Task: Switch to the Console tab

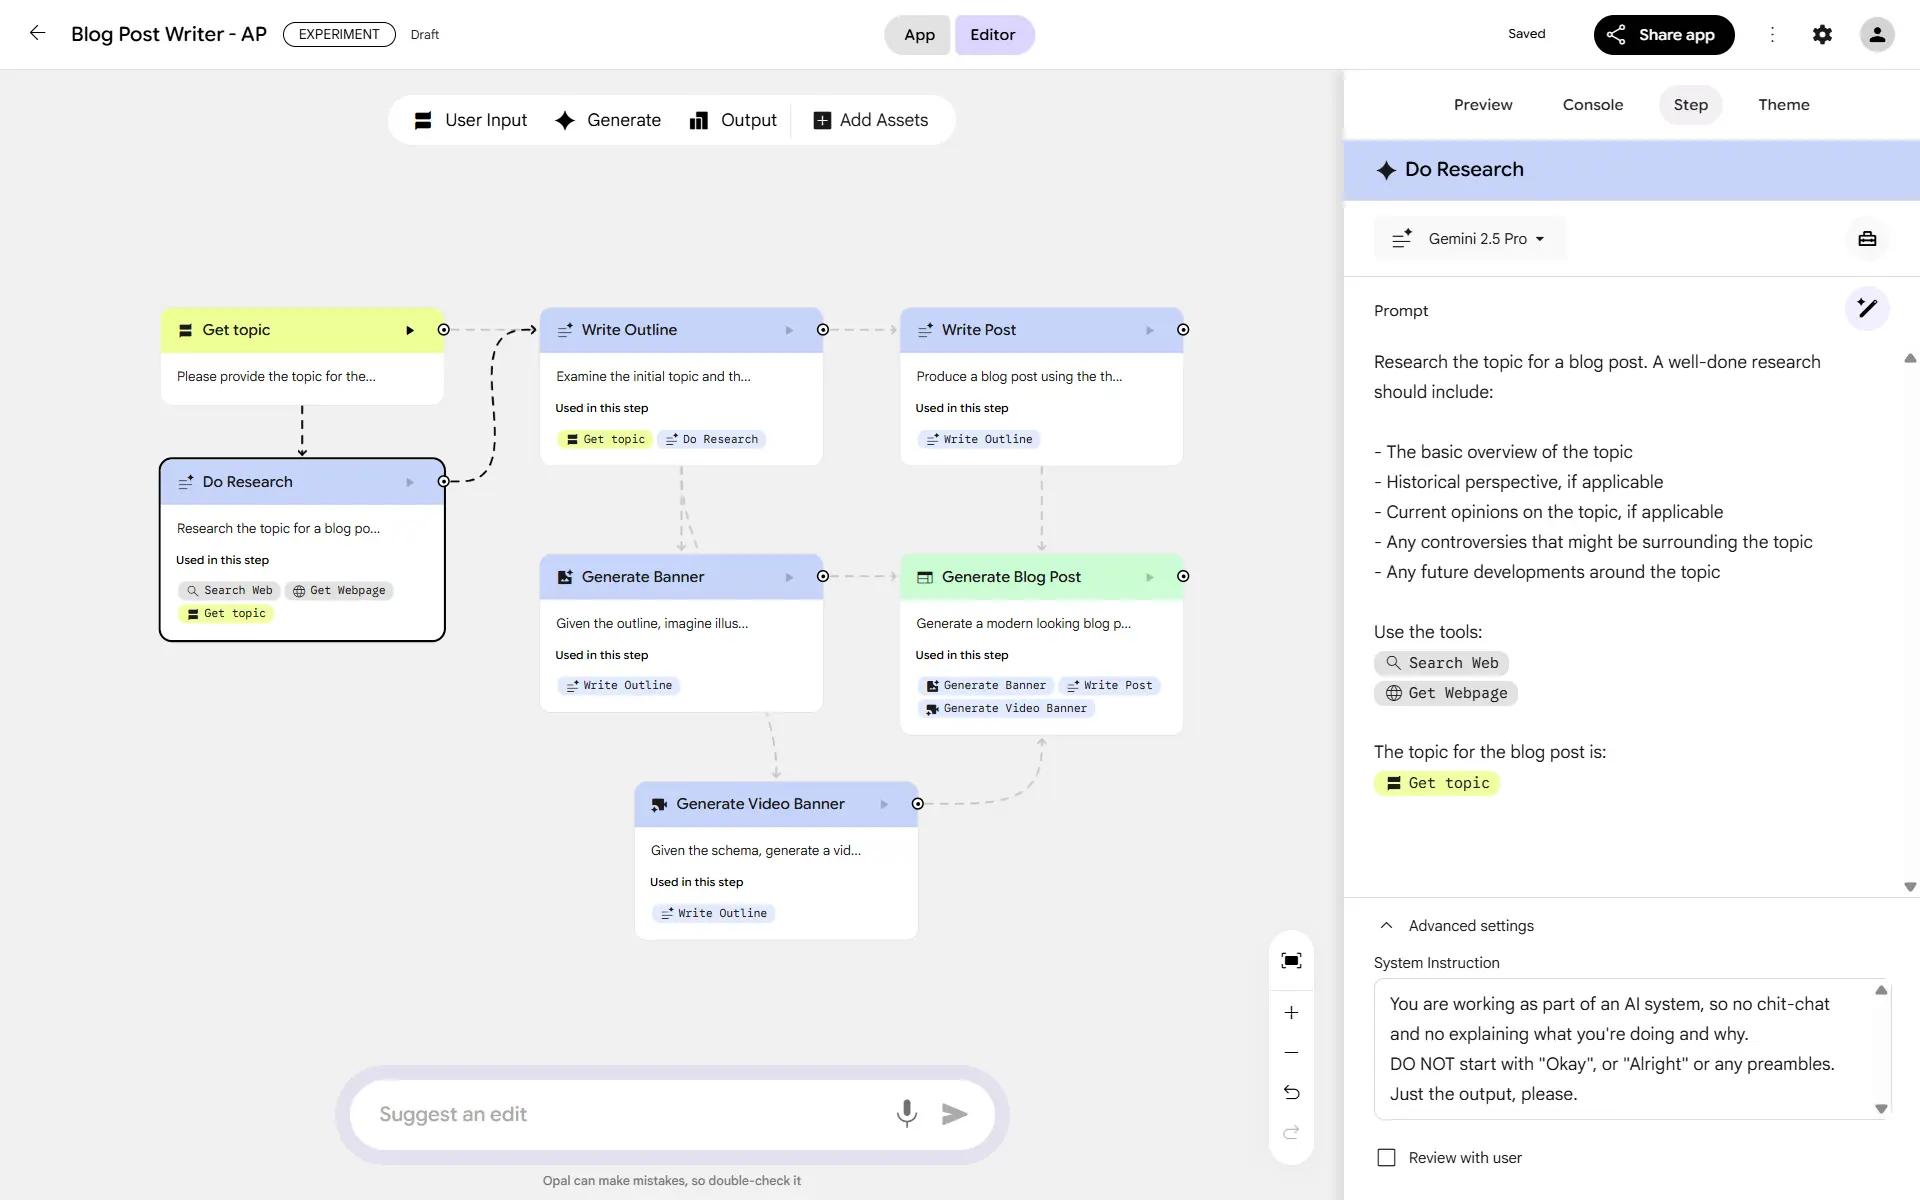Action: tap(1592, 105)
